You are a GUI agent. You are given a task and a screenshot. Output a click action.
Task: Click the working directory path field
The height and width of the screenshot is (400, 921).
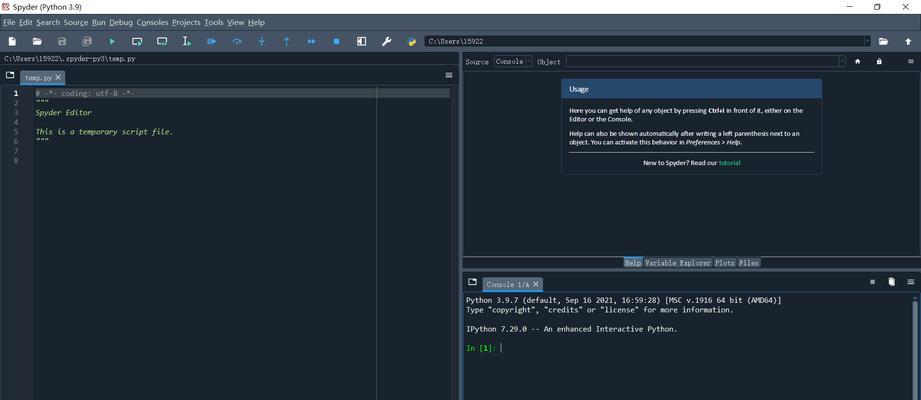pos(644,42)
